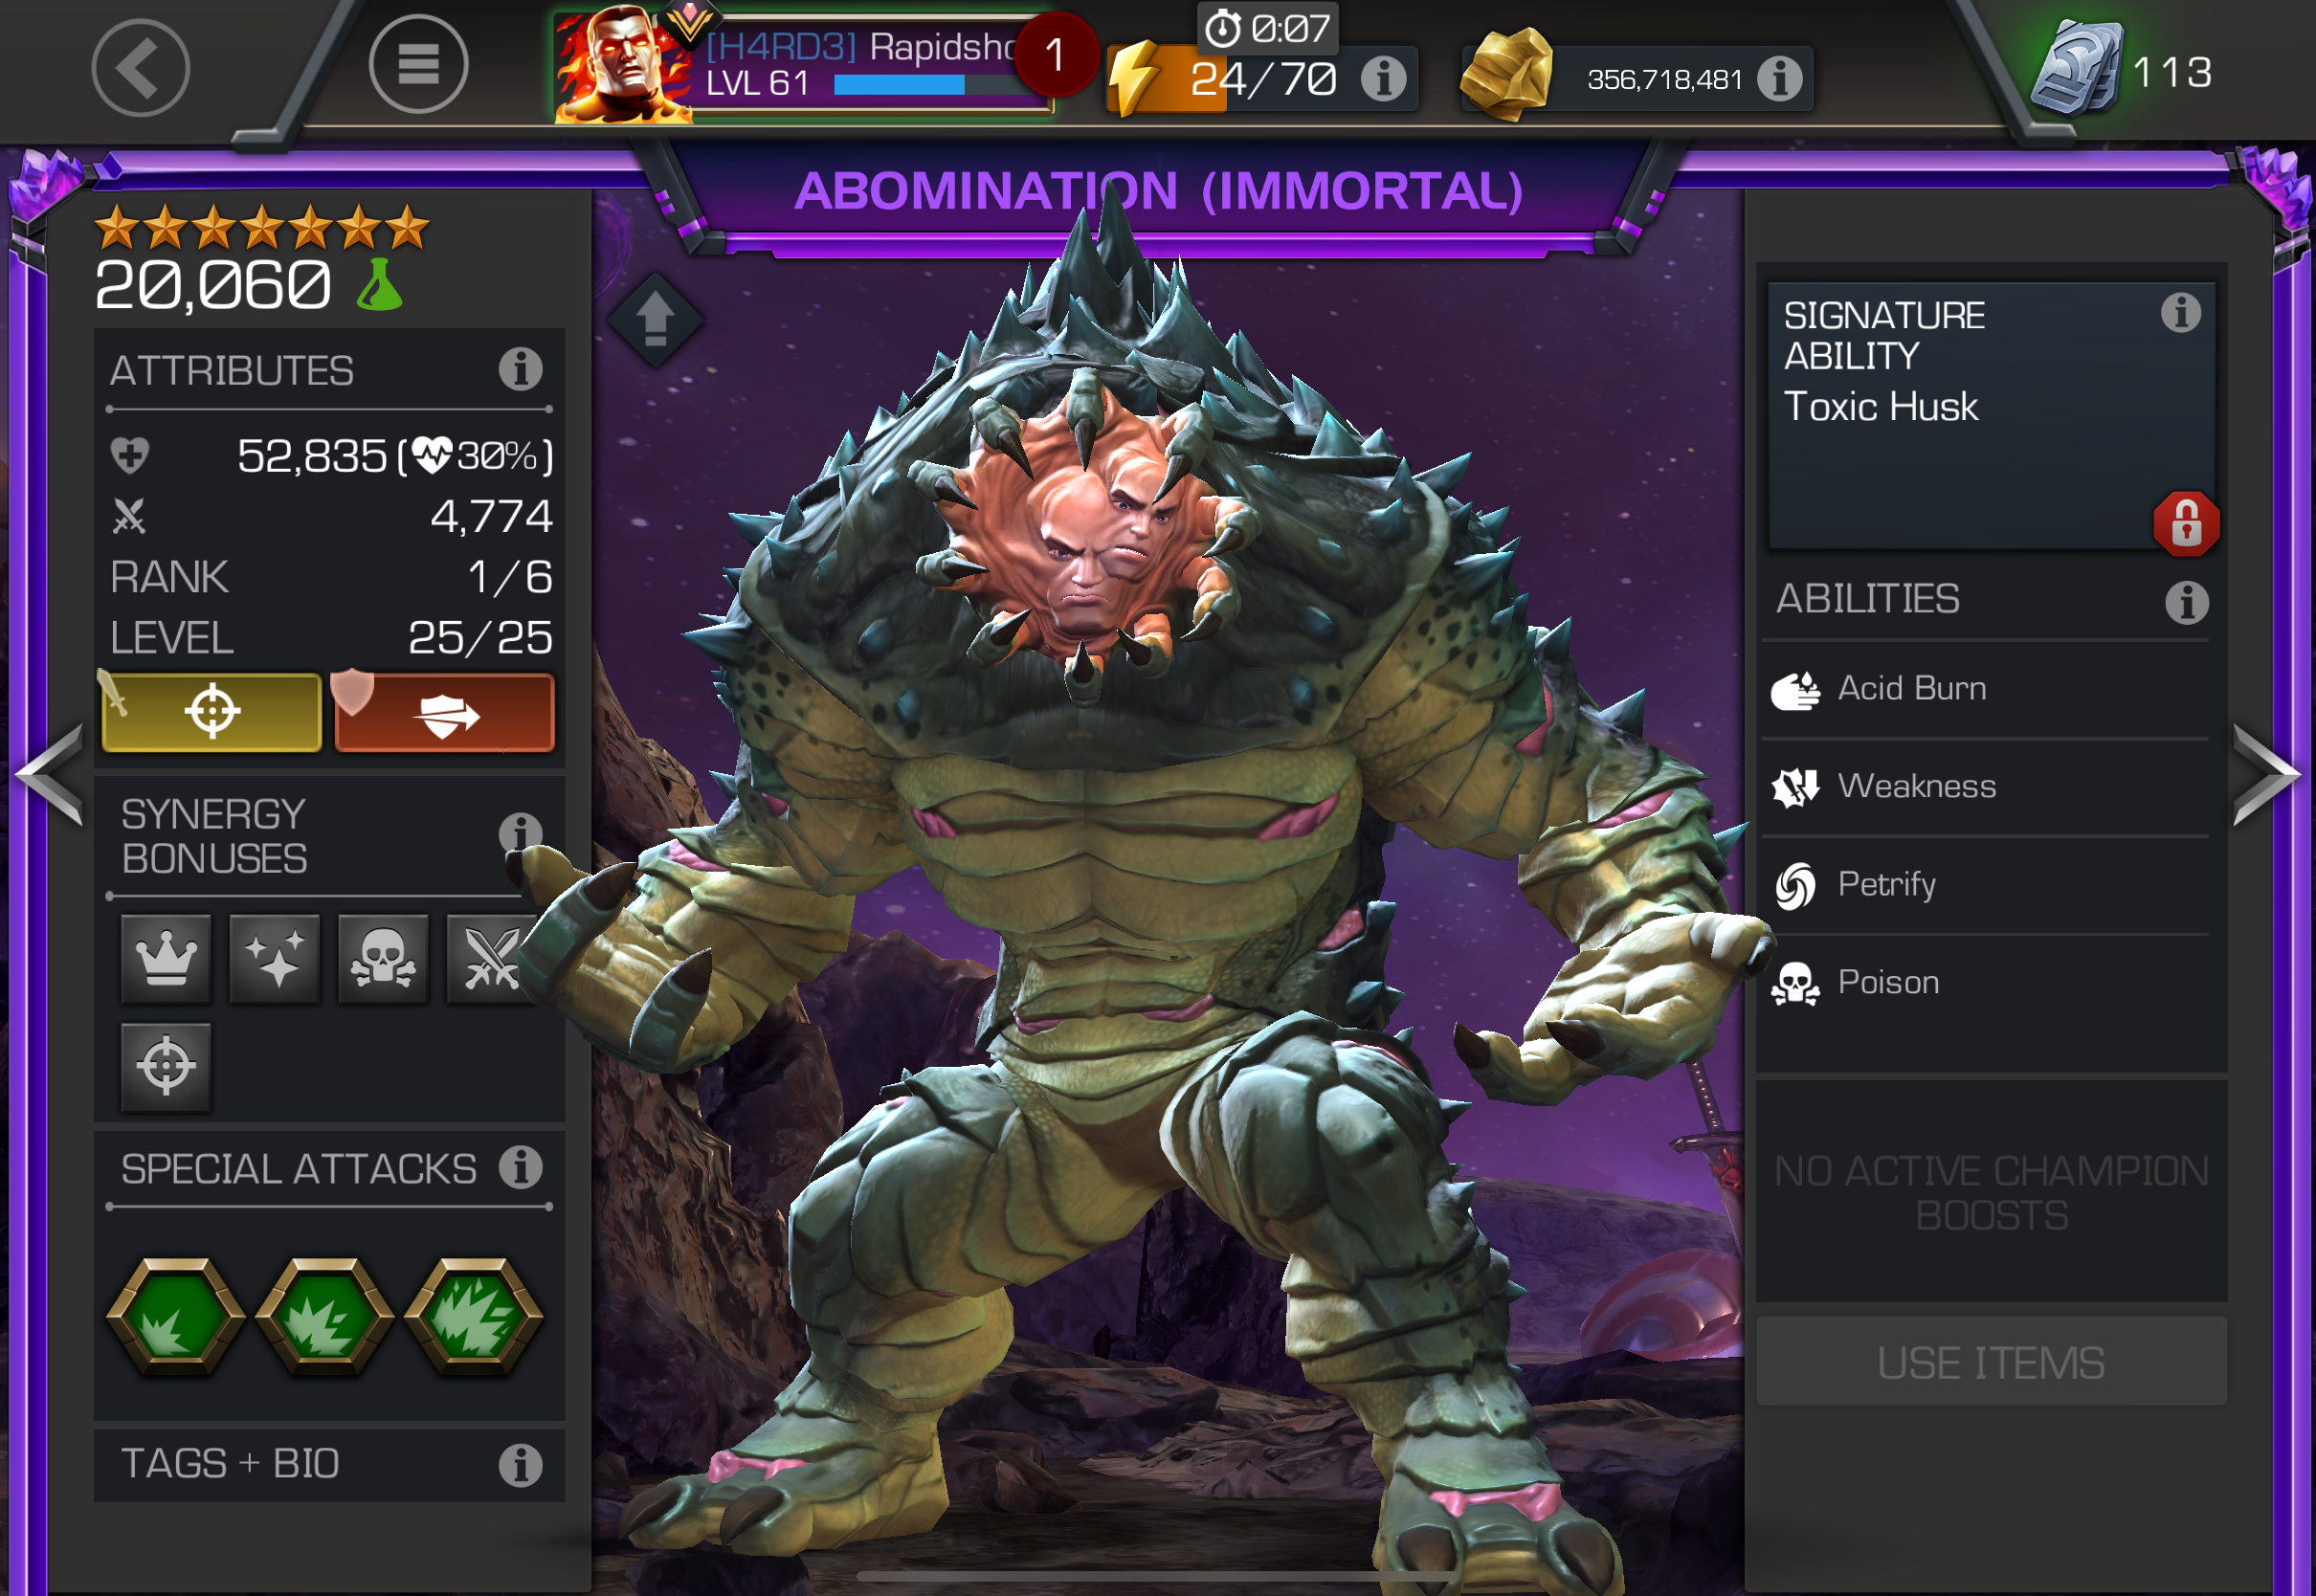
Task: Open the hamburger main menu
Action: [418, 65]
